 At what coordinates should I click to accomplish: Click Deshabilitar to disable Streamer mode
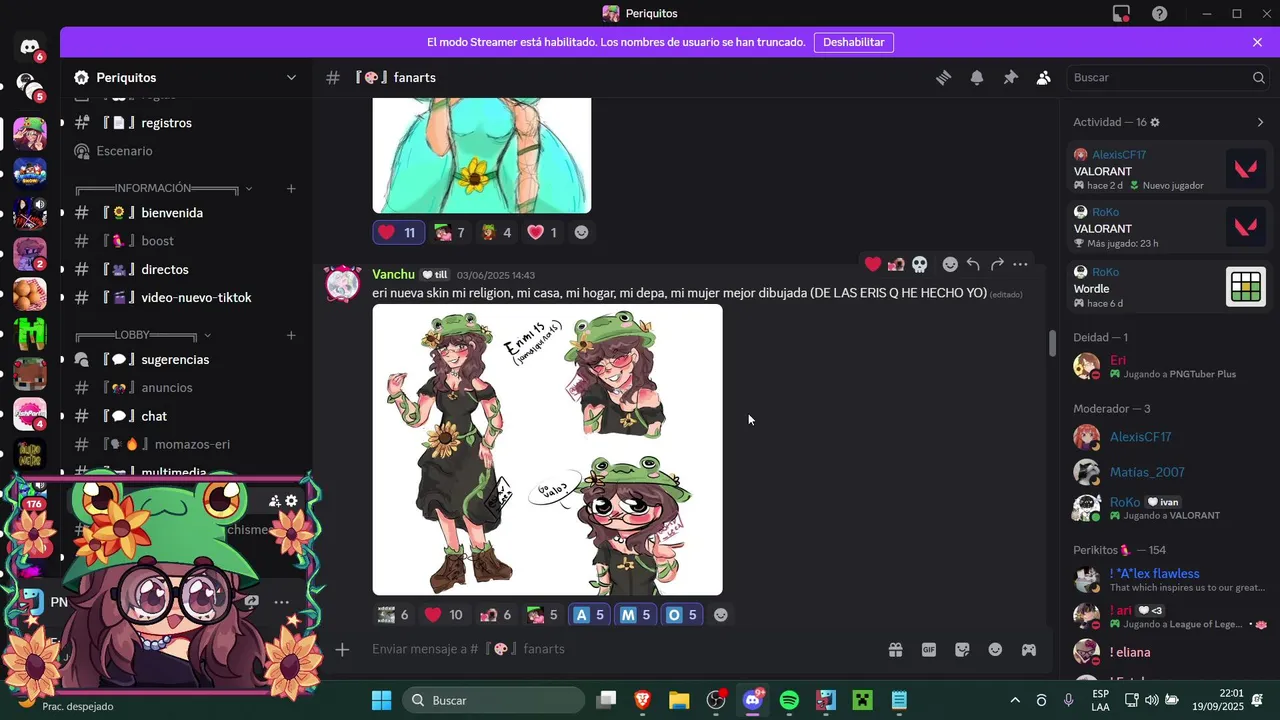(x=853, y=42)
